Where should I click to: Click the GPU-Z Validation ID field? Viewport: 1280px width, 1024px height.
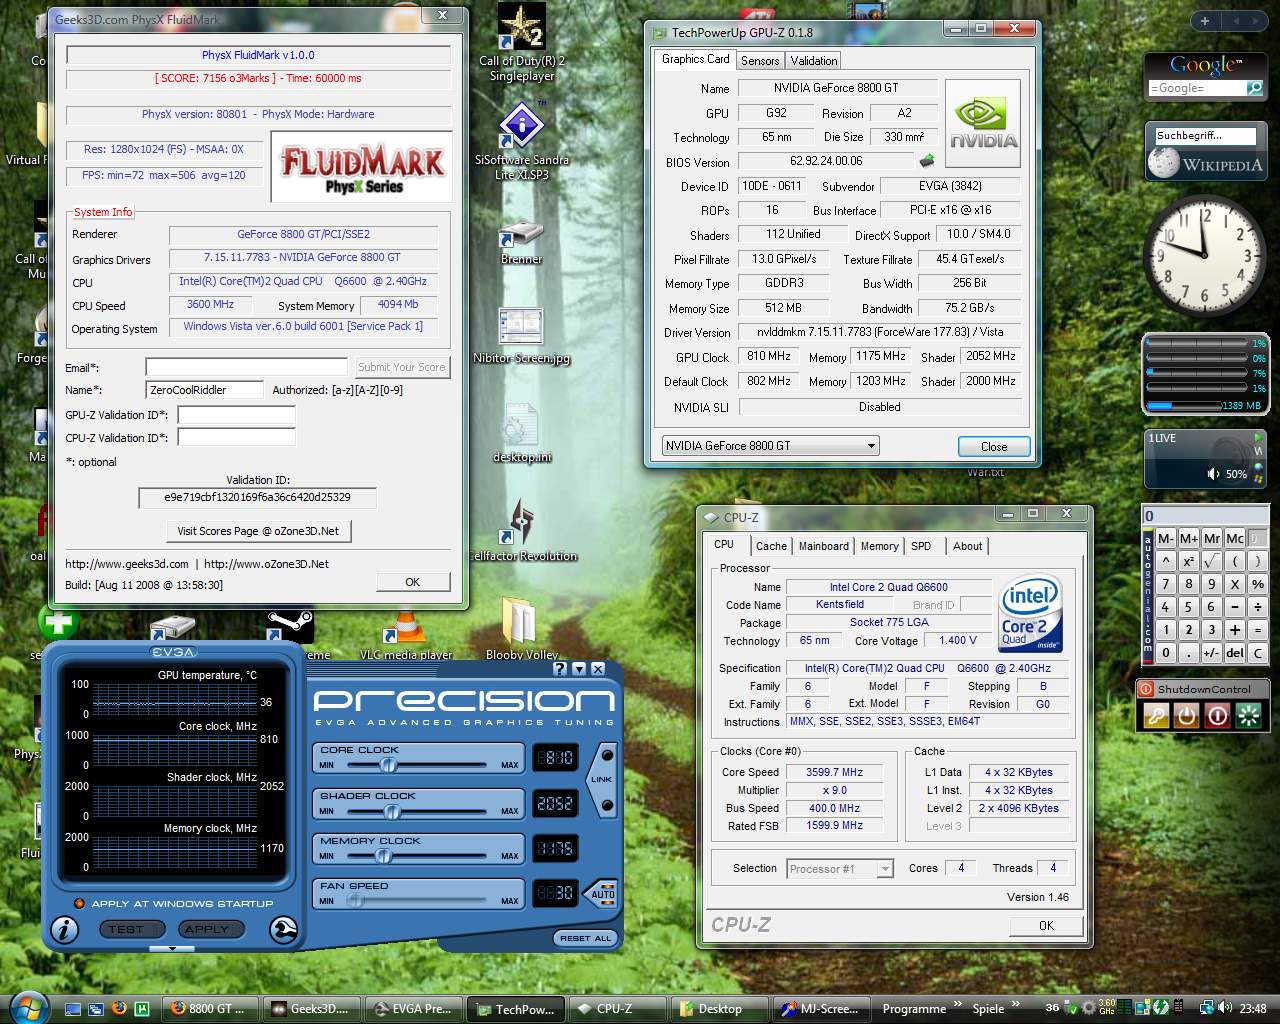tap(236, 414)
